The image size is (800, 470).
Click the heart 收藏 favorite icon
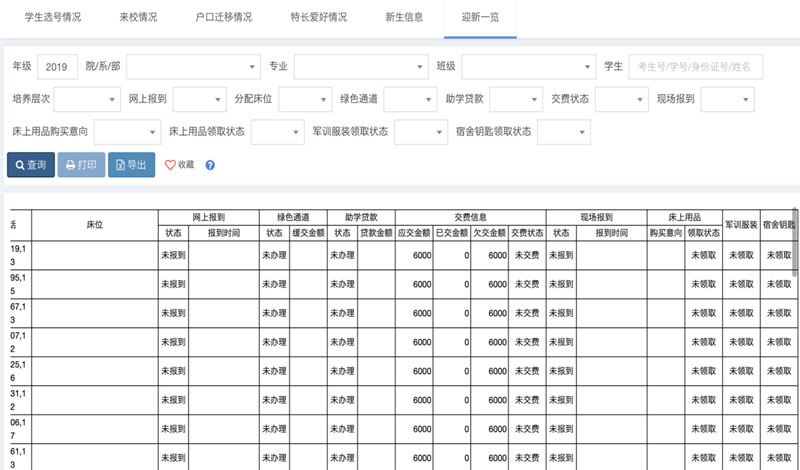pos(179,165)
